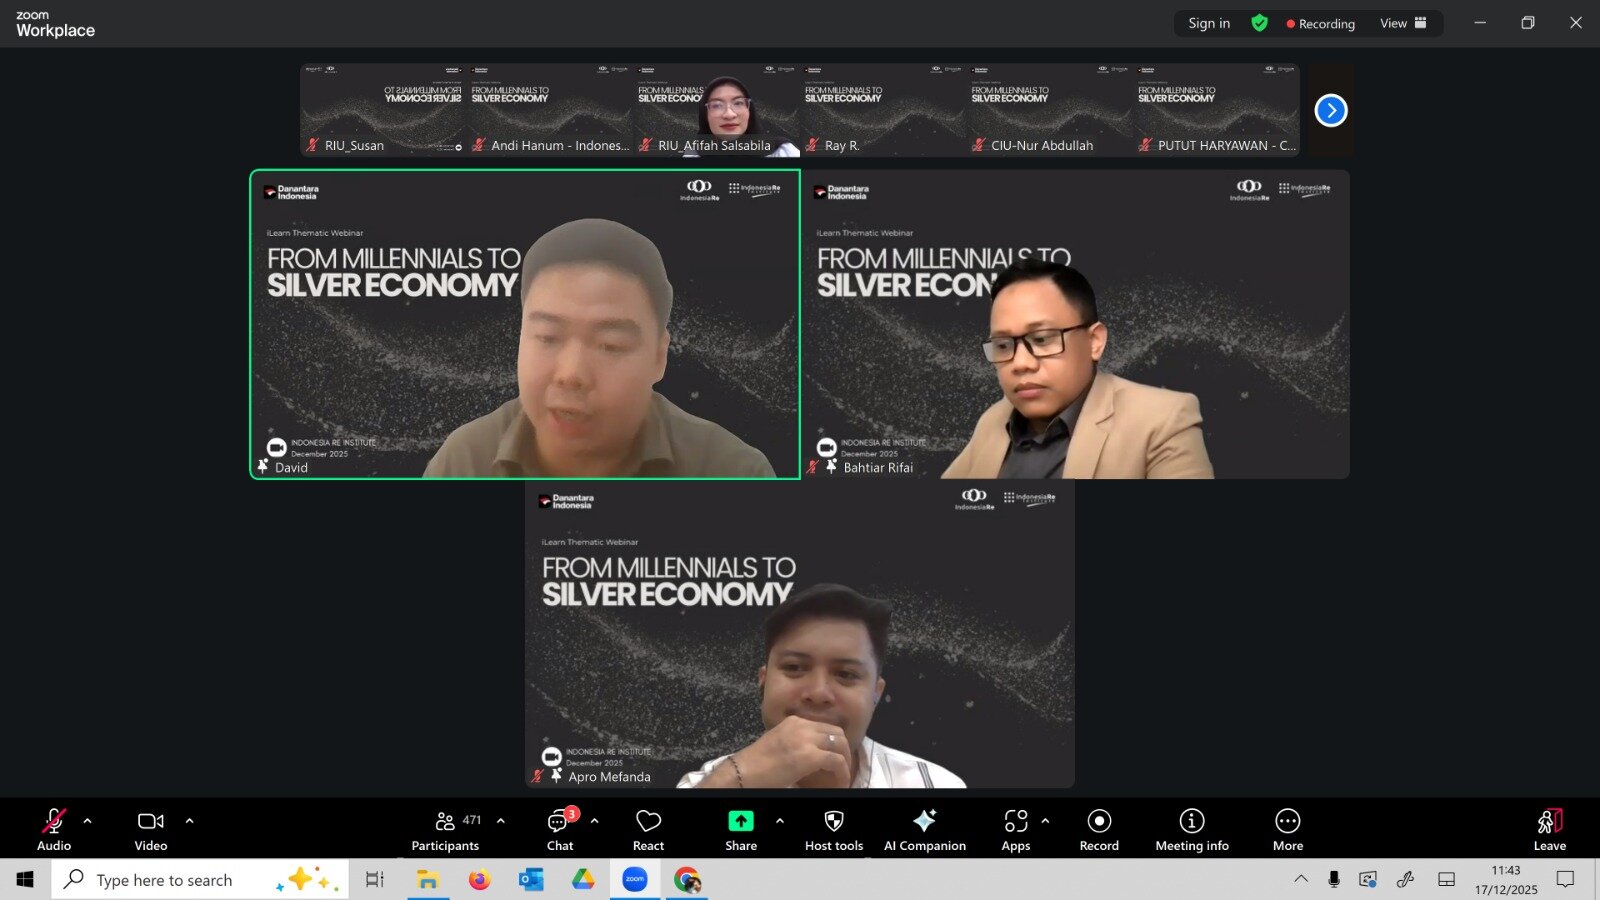This screenshot has width=1600, height=900.
Task: Expand audio options arrow
Action: click(88, 821)
